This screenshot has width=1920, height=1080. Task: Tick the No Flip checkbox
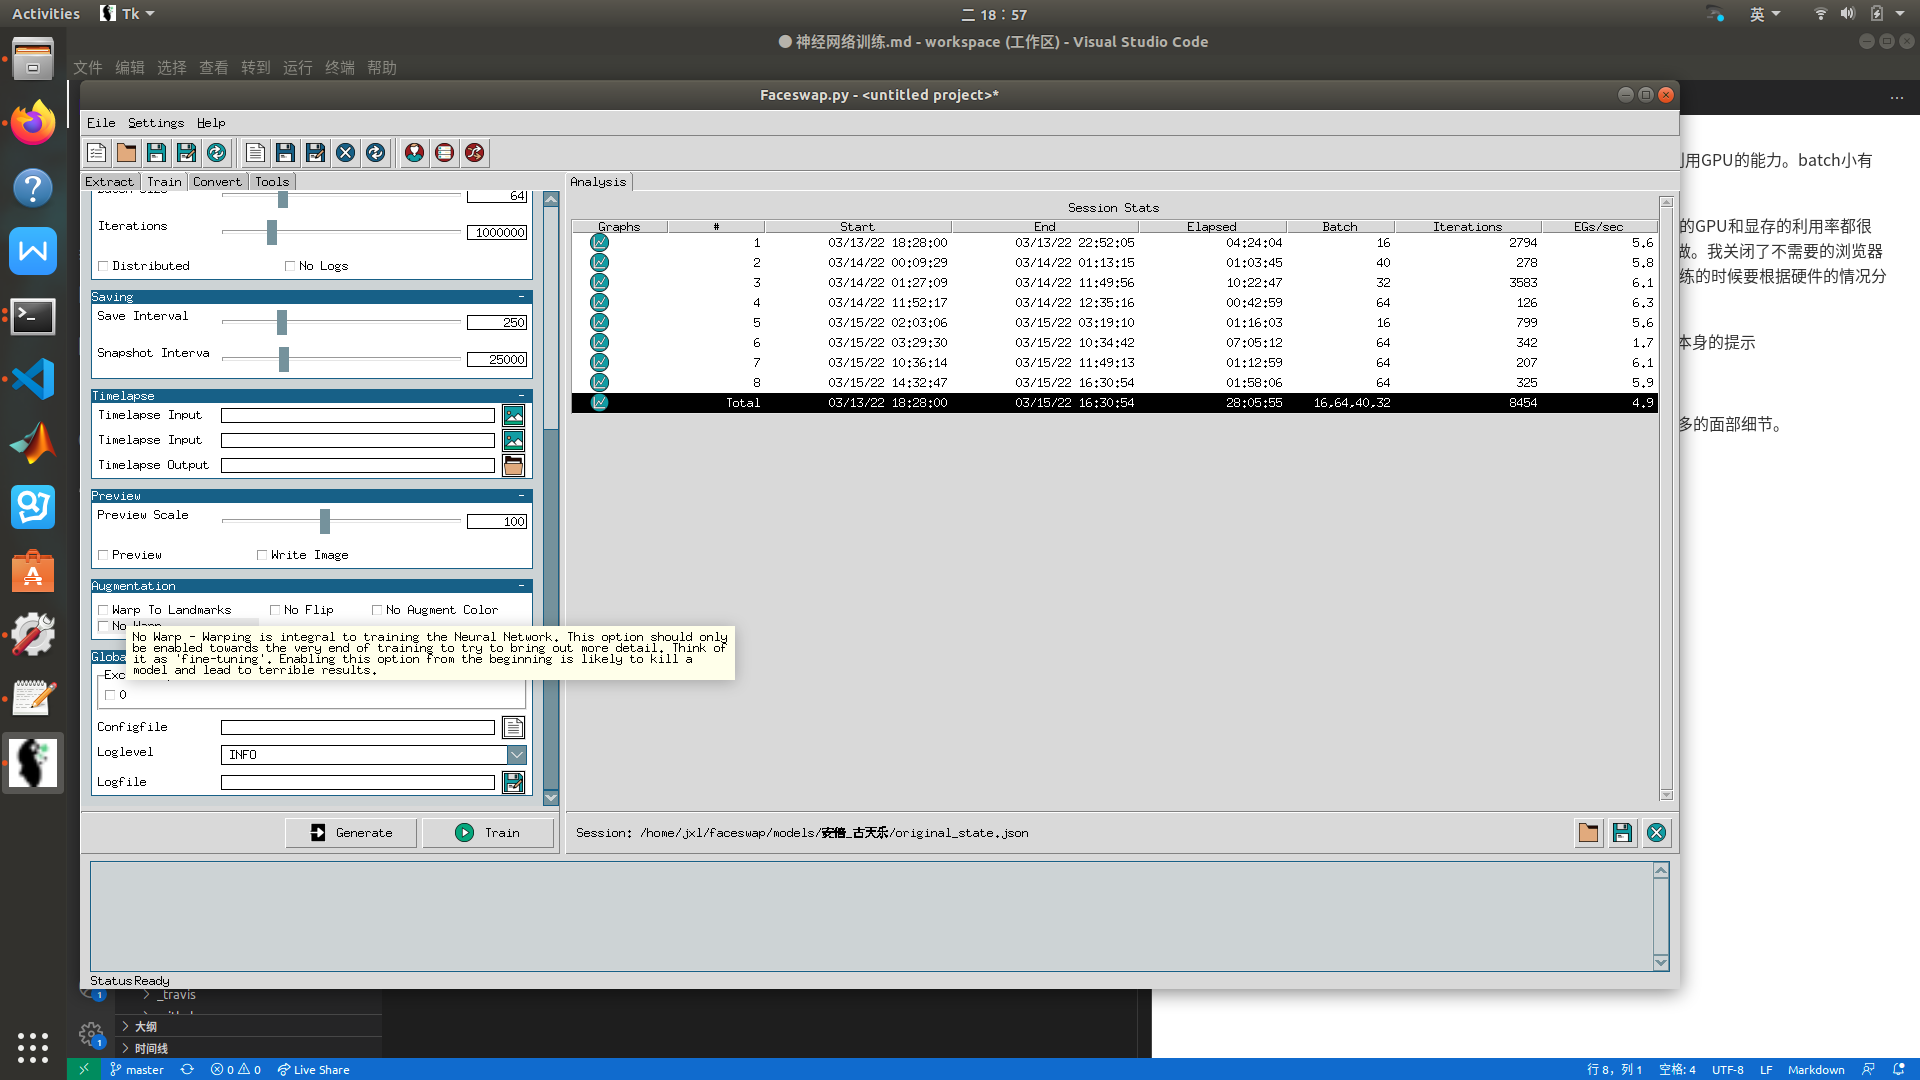pyautogui.click(x=275, y=610)
